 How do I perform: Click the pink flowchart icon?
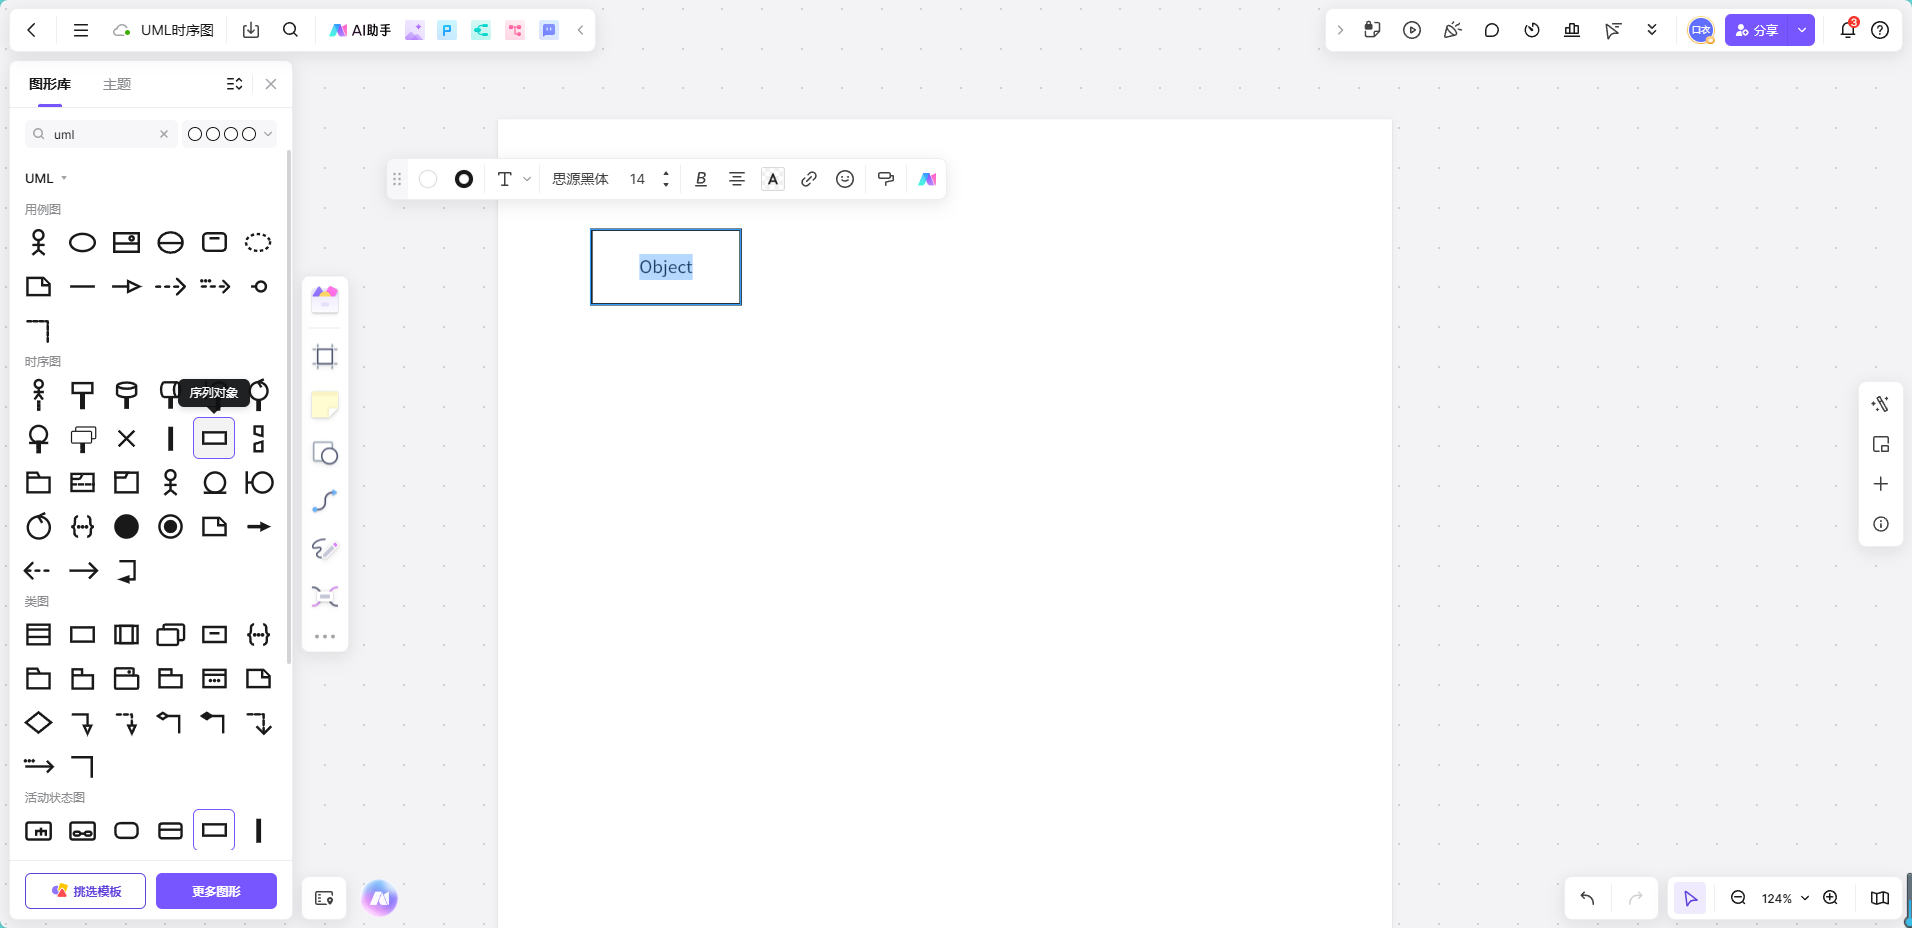515,30
